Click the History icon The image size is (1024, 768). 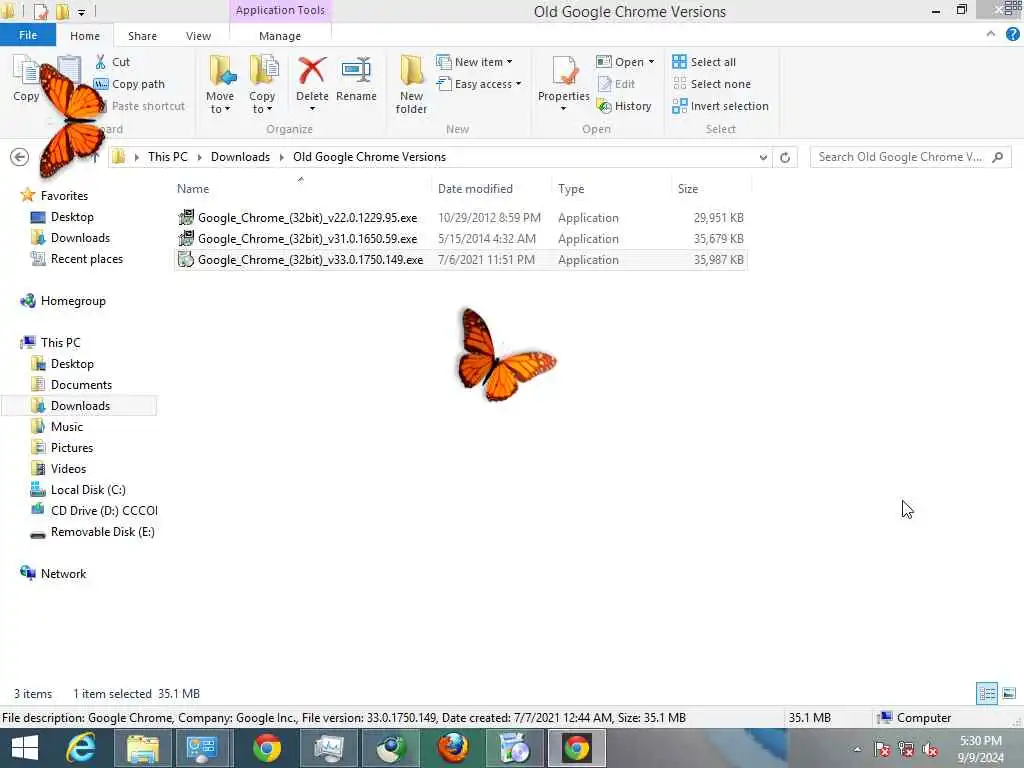605,106
